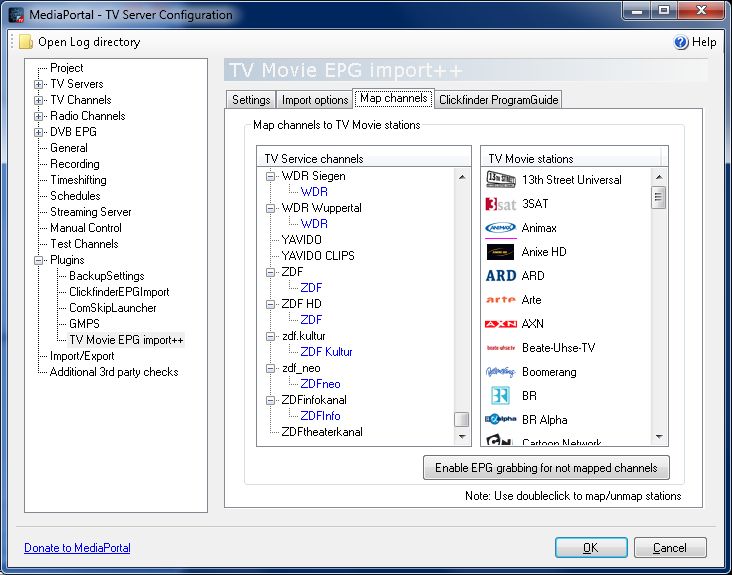732x575 pixels.
Task: Click the TV Service channels scrollbar thumb
Action: [x=462, y=419]
